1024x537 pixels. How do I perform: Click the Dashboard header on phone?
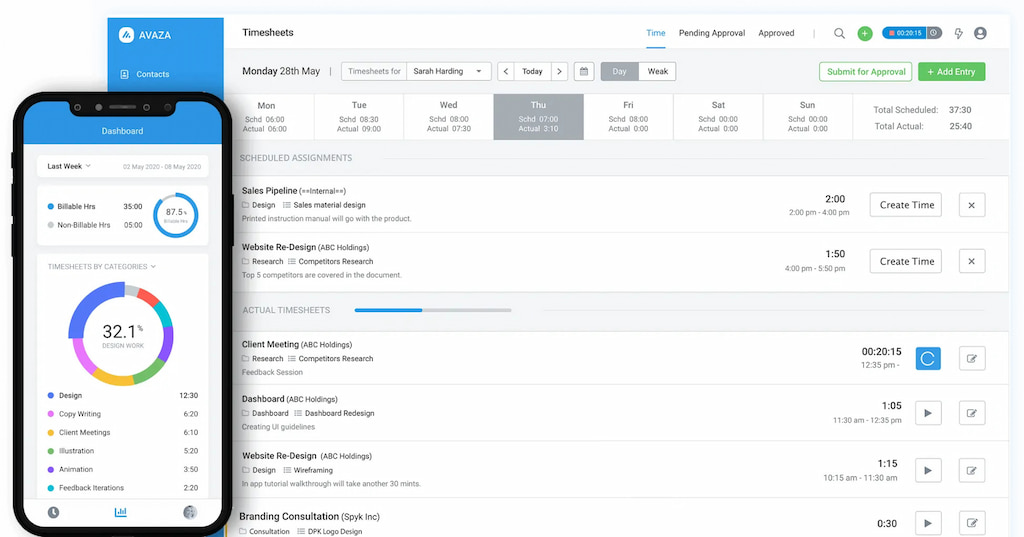(x=122, y=131)
